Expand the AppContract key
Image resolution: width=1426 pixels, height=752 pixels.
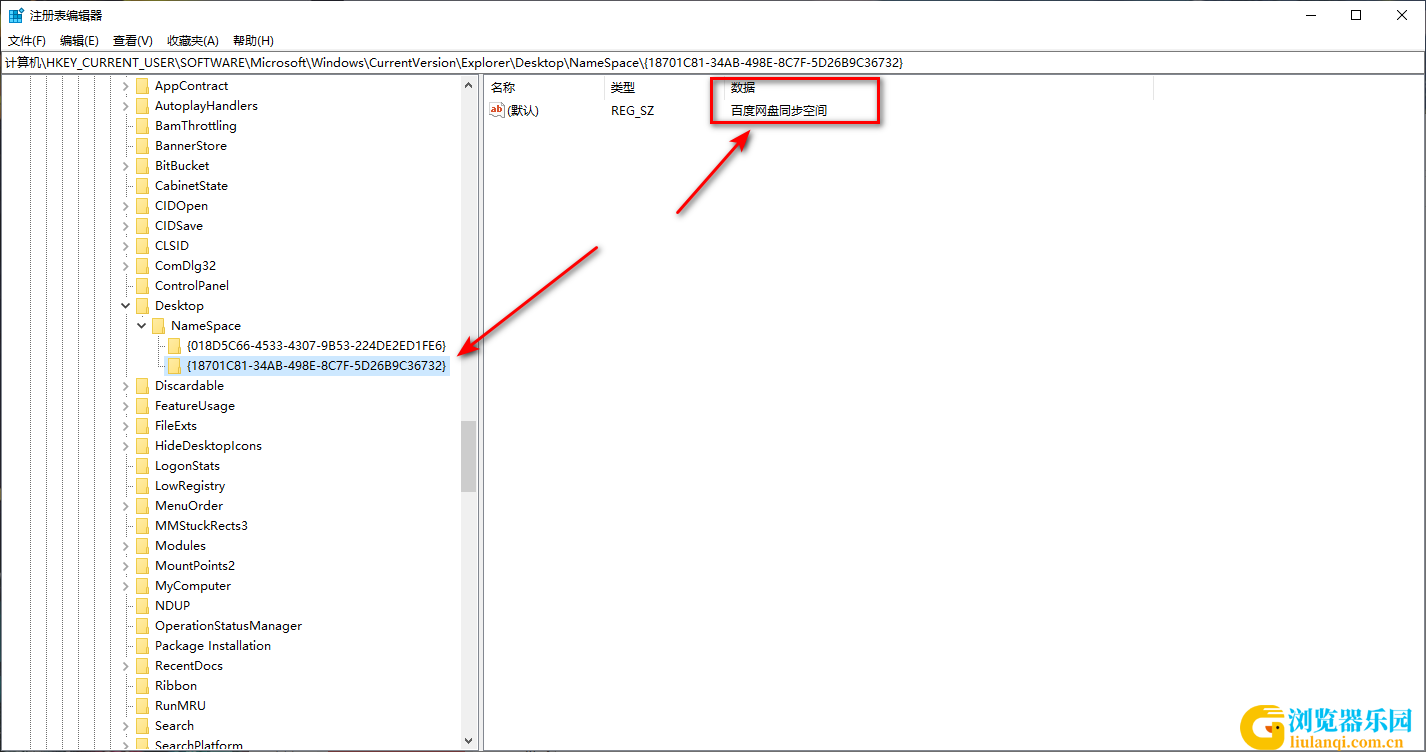pos(125,86)
